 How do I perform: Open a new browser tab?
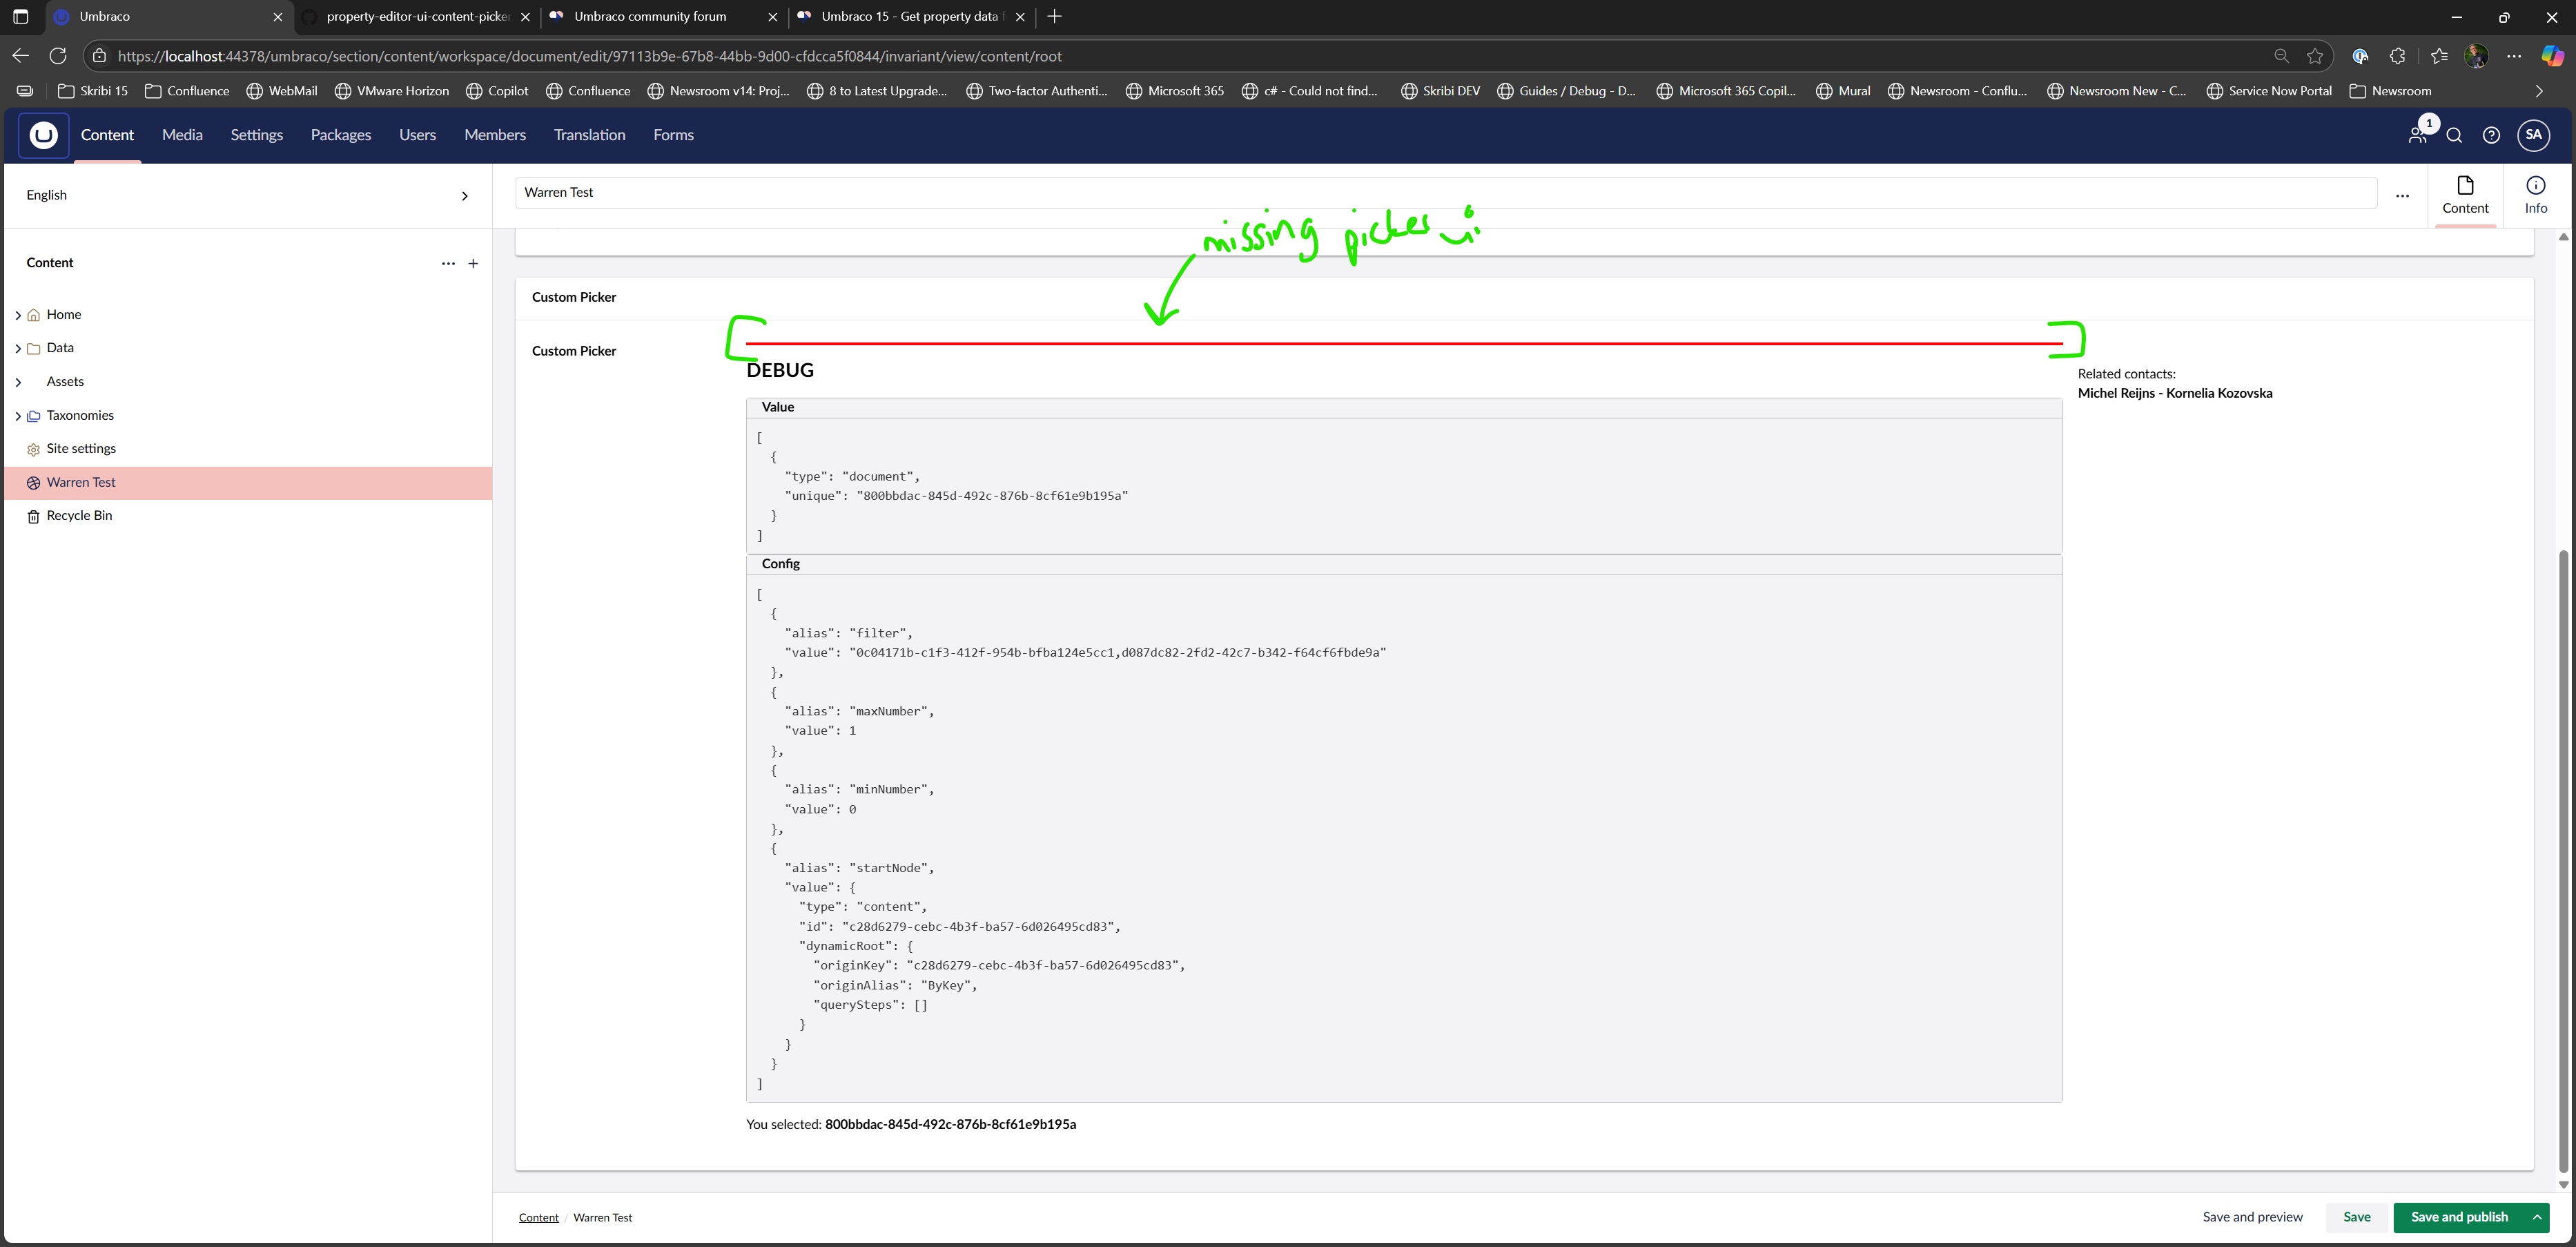tap(1054, 16)
